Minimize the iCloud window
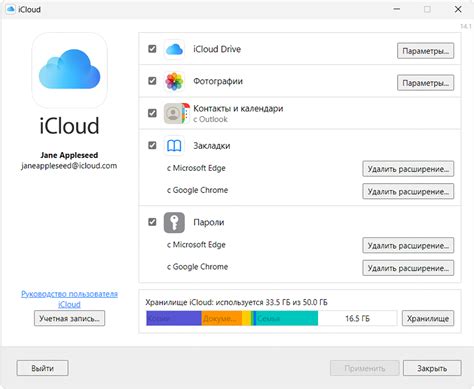Image resolution: width=474 pixels, height=389 pixels. click(397, 9)
